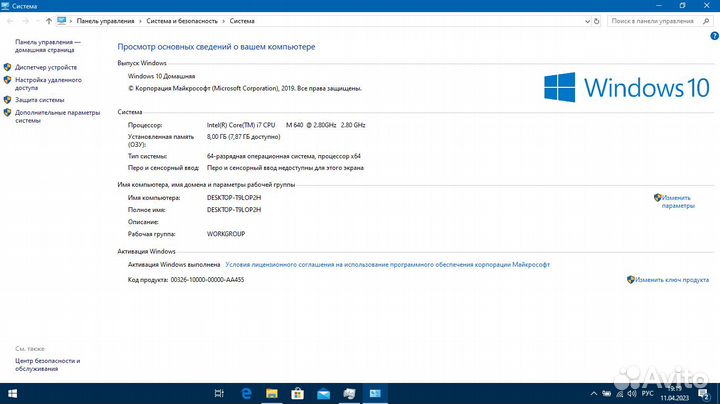Refresh the page using the address bar button

(x=597, y=20)
